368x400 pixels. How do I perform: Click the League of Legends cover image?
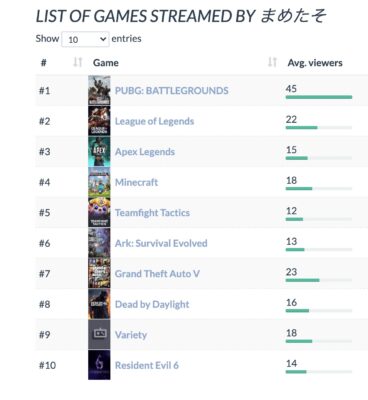(99, 121)
